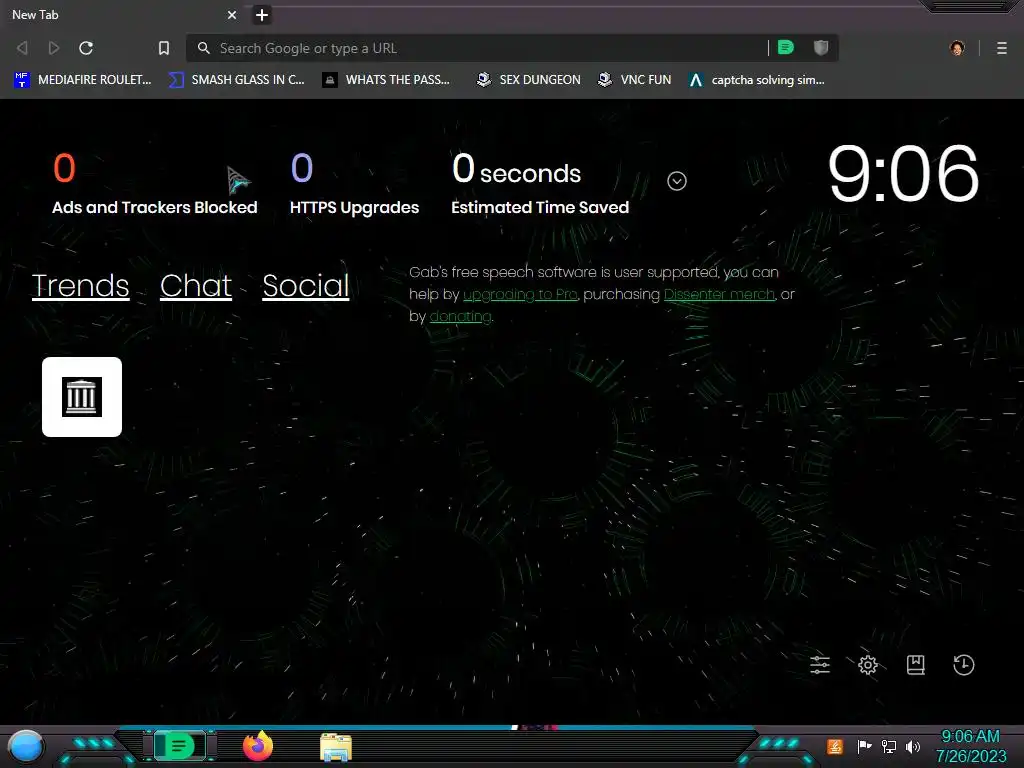The image size is (1024, 768).
Task: Open the Shields icon in address bar
Action: tap(821, 48)
